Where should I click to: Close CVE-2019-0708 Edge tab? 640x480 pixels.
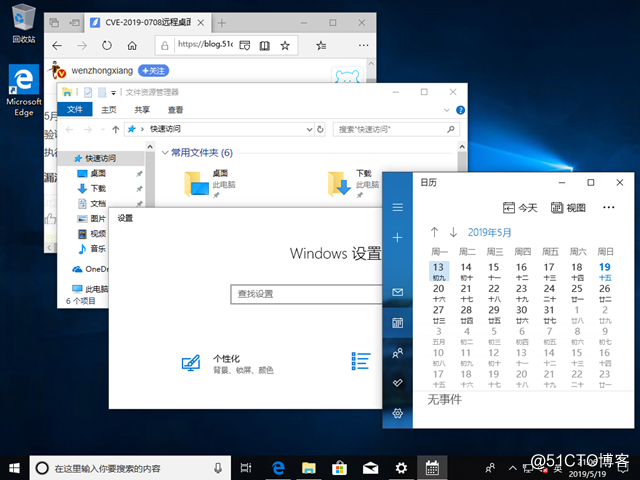(201, 23)
